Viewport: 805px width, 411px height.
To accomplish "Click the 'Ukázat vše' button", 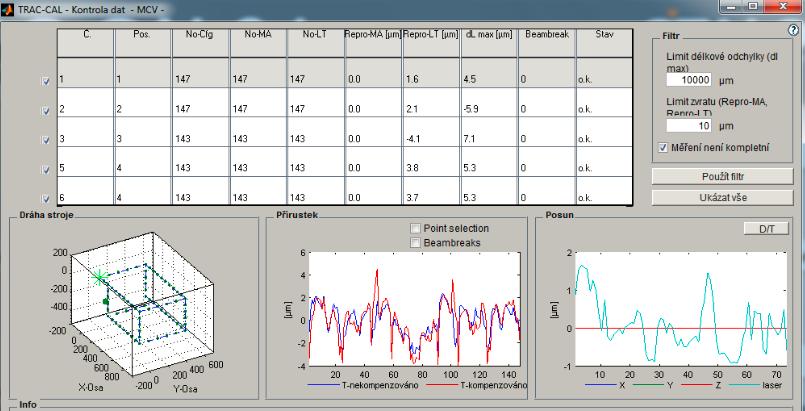I will 723,198.
